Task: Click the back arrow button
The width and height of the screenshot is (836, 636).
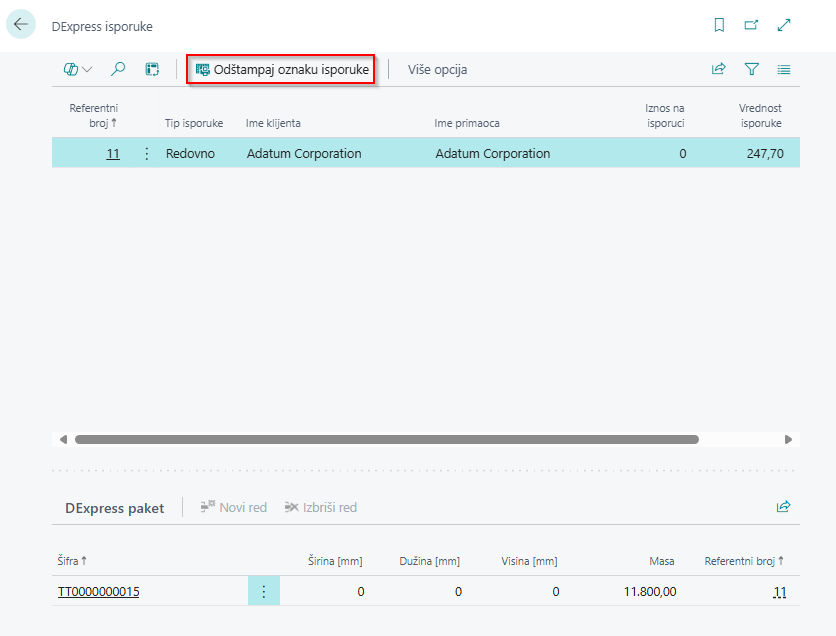Action: pos(21,25)
